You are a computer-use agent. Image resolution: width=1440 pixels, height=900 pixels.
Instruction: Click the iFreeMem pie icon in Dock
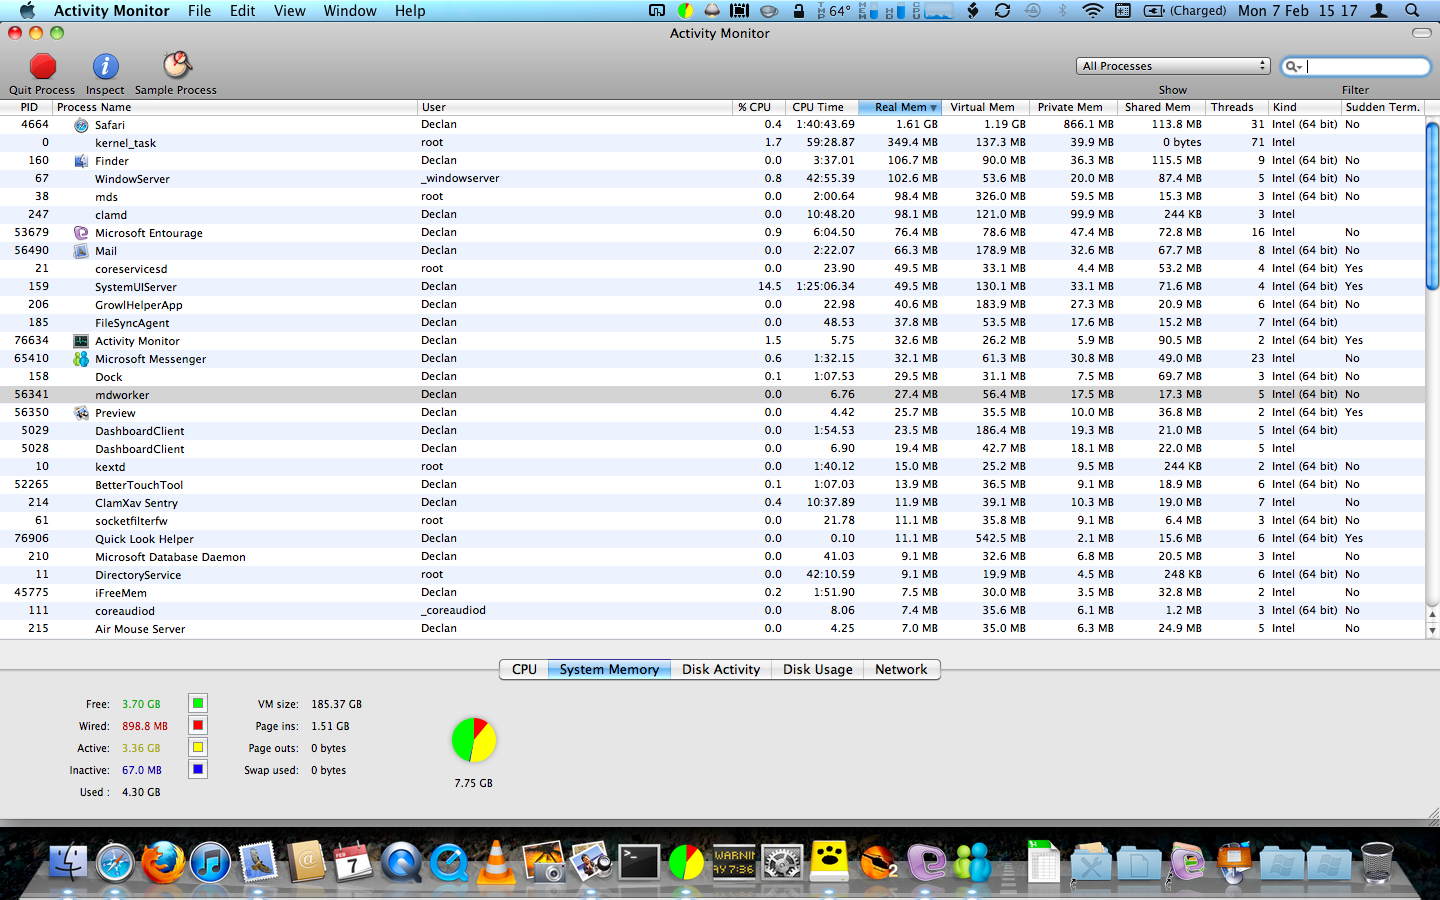click(x=686, y=862)
